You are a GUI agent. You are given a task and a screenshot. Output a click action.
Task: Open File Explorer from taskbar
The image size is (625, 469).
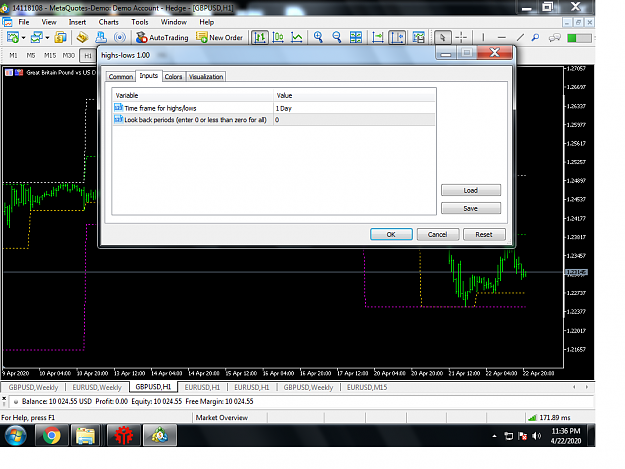pyautogui.click(x=85, y=436)
